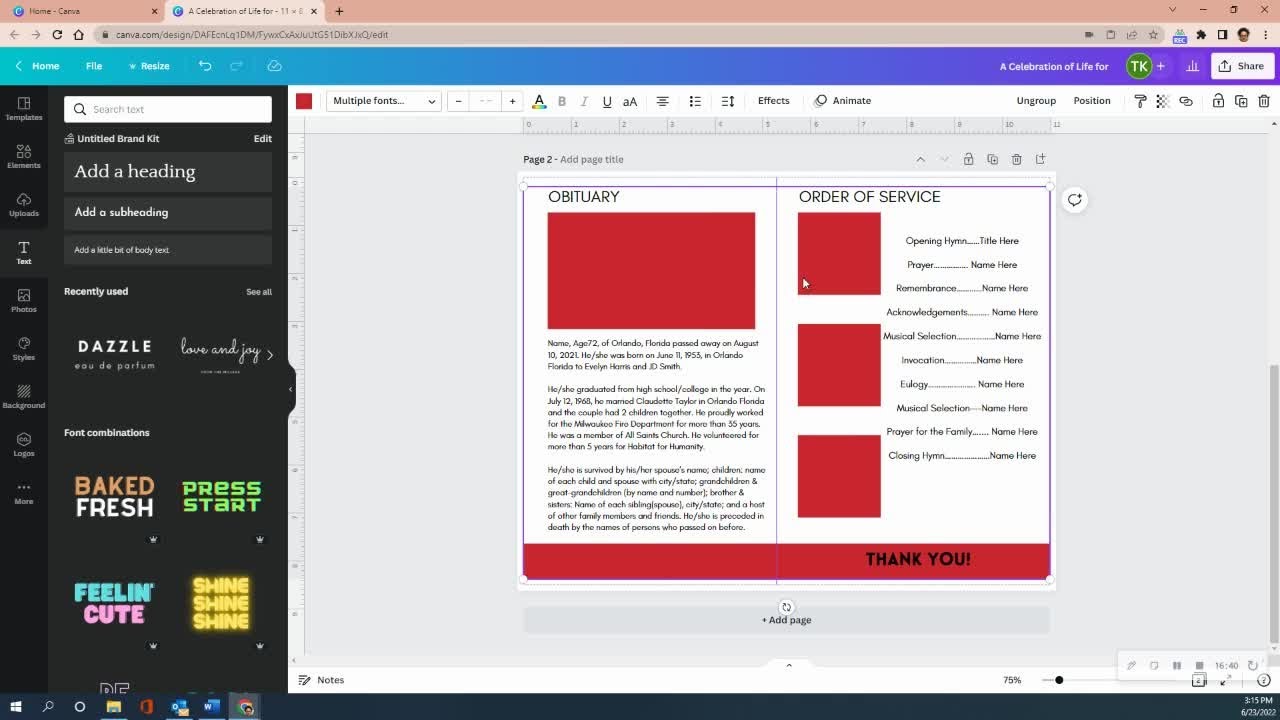Image resolution: width=1280 pixels, height=720 pixels.
Task: Toggle Underline formatting
Action: [607, 101]
